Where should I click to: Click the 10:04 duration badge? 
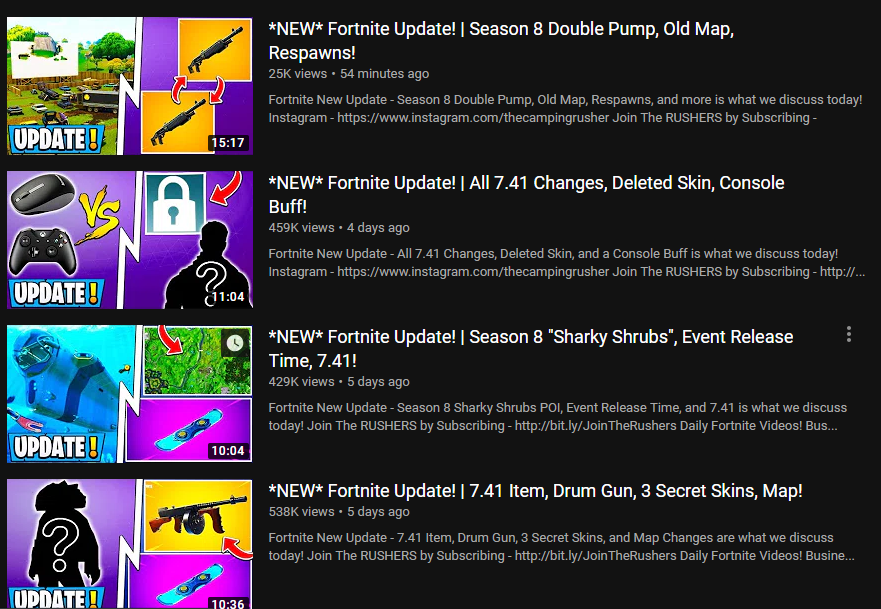point(228,451)
